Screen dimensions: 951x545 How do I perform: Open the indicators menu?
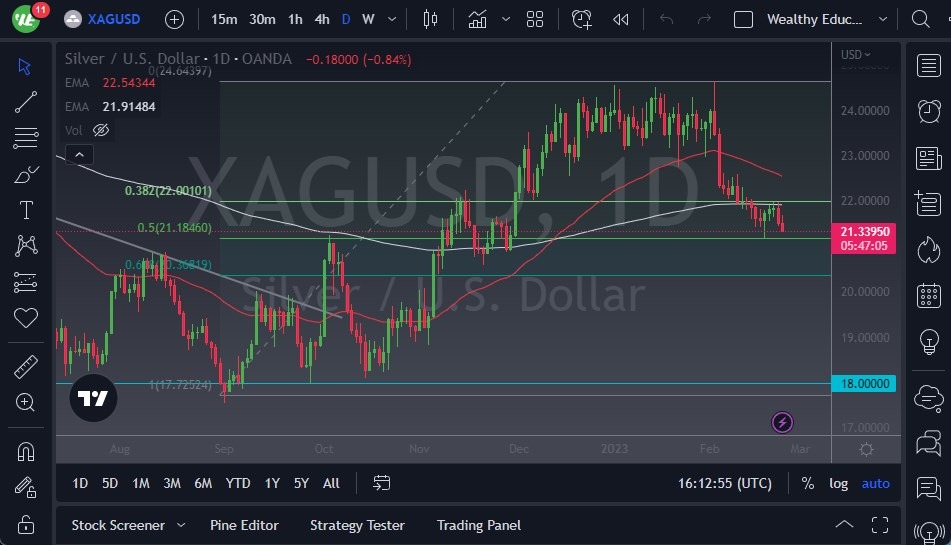tap(477, 19)
